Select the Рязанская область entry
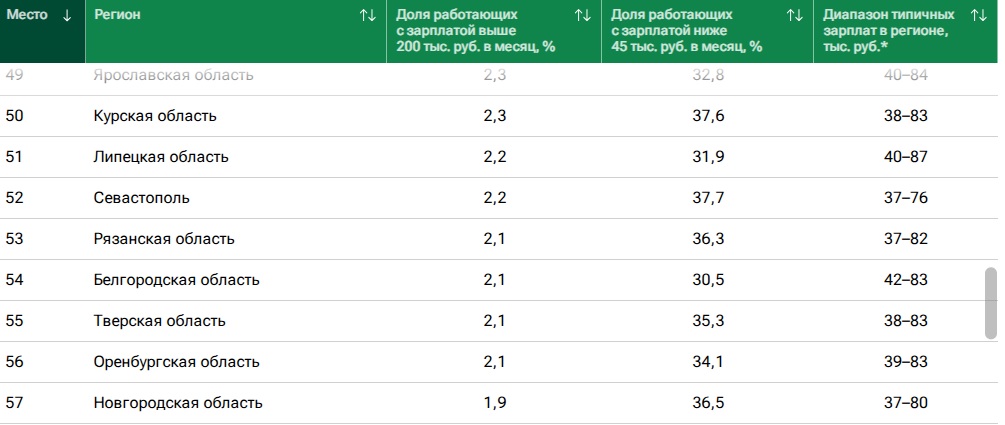Viewport: 1005px width, 425px height. tap(163, 239)
